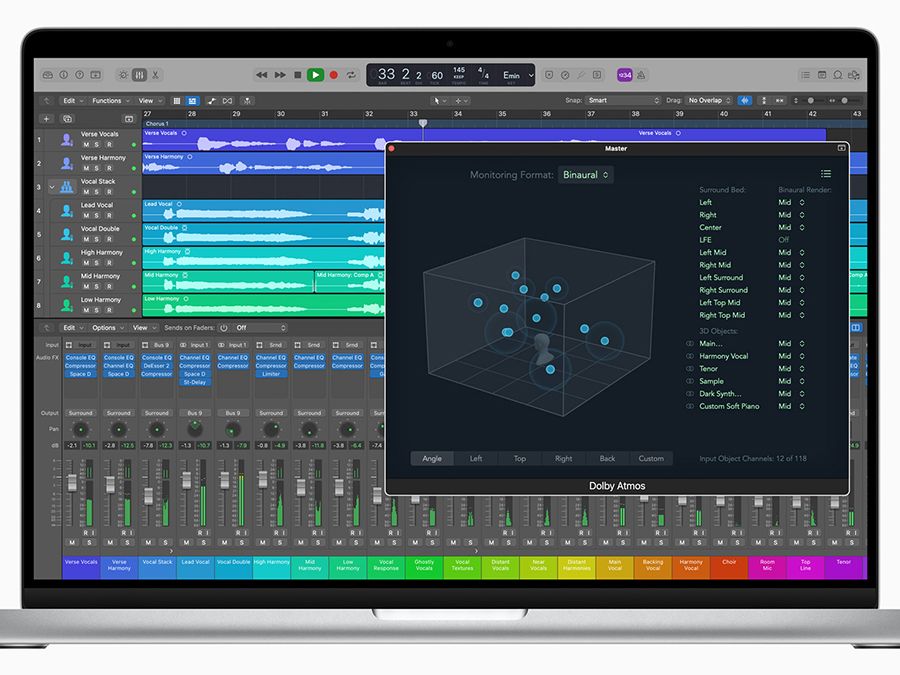Toggle the Flex show/hide icon
Viewport: 900px width, 675px height.
(228, 100)
